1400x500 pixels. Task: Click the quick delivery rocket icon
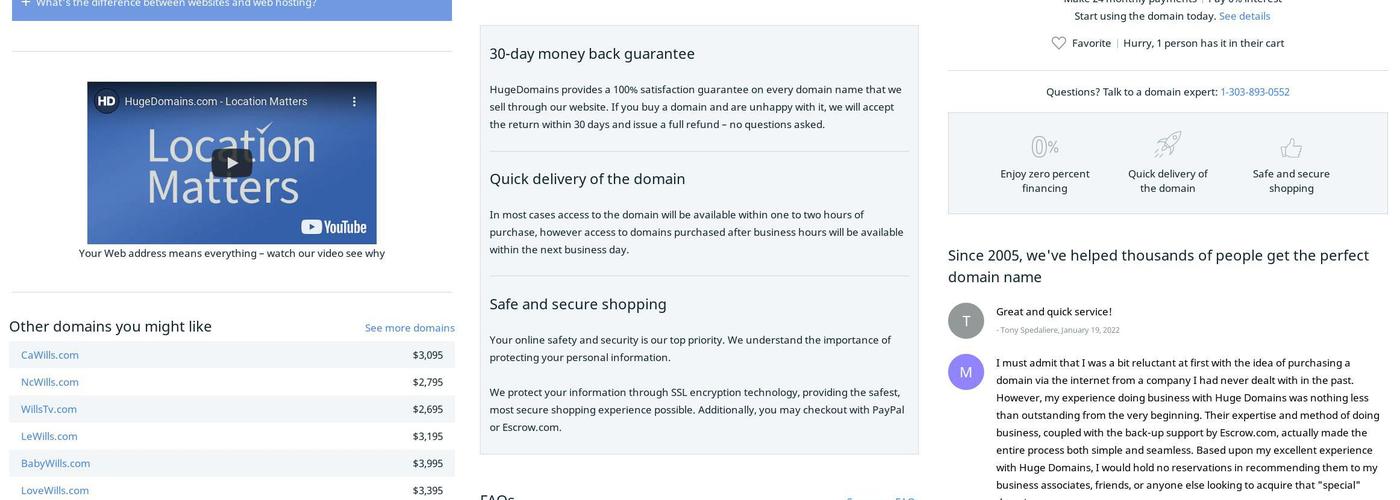pos(1167,145)
